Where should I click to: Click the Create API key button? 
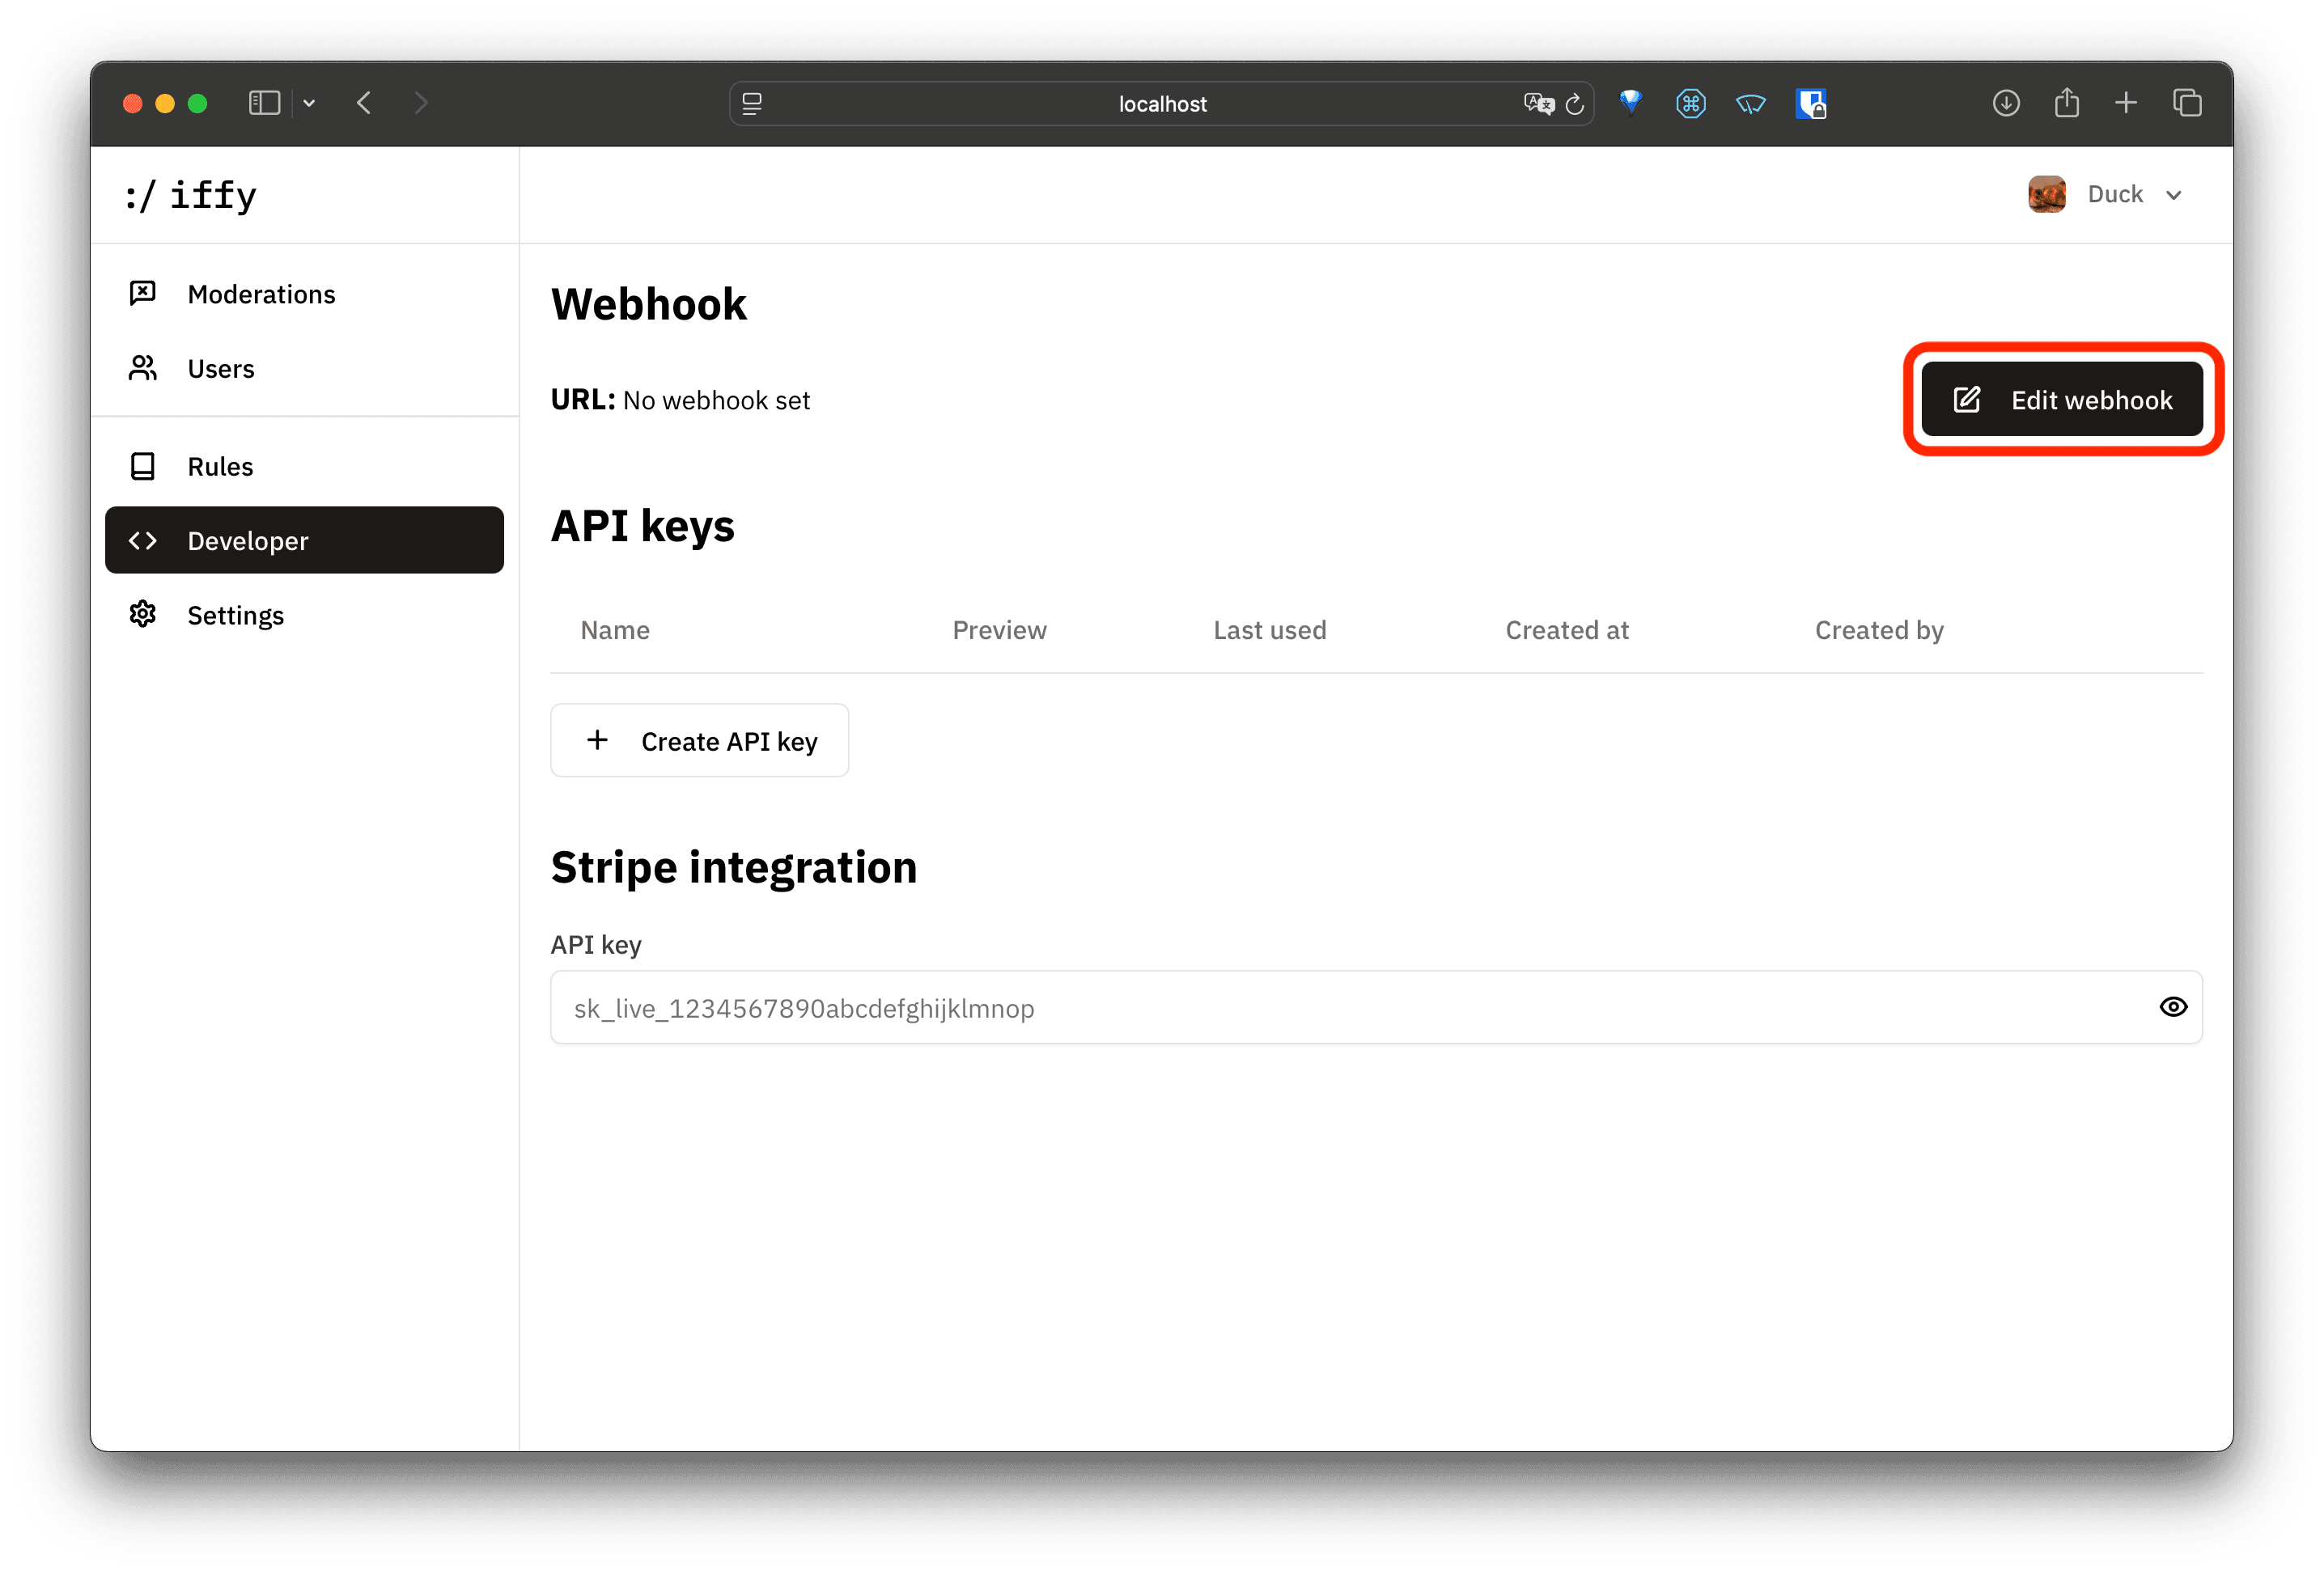pyautogui.click(x=699, y=740)
